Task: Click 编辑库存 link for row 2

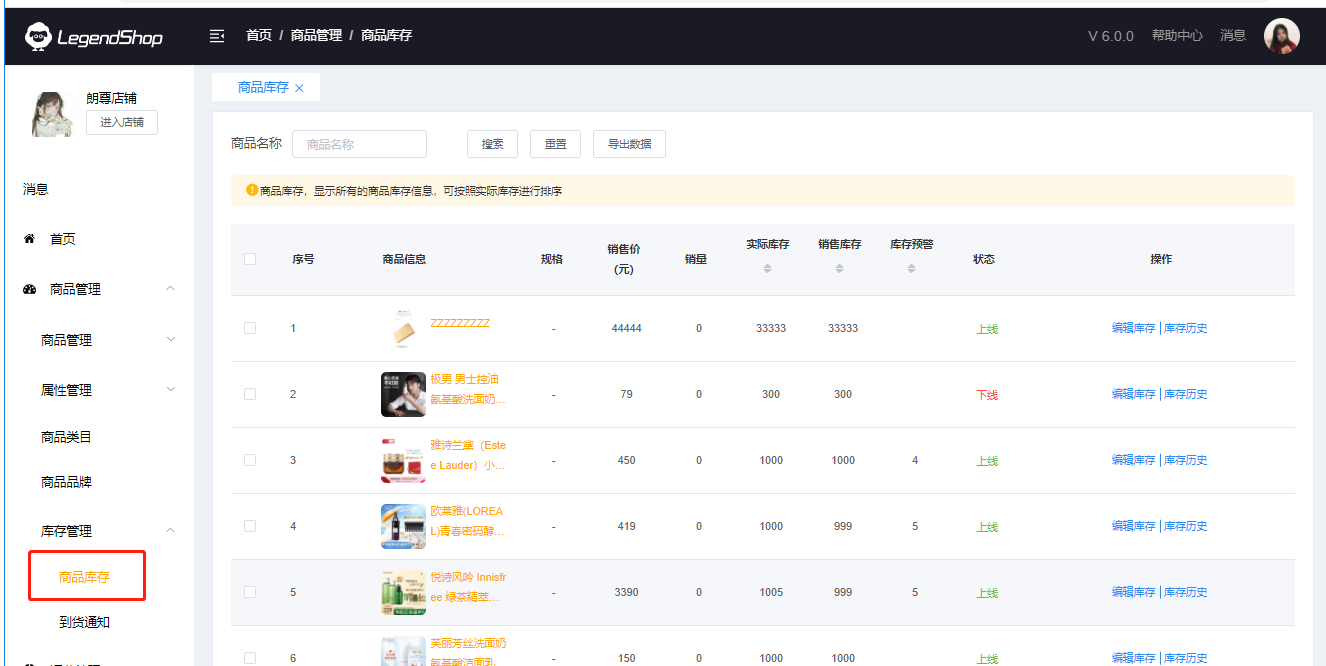Action: 1133,394
